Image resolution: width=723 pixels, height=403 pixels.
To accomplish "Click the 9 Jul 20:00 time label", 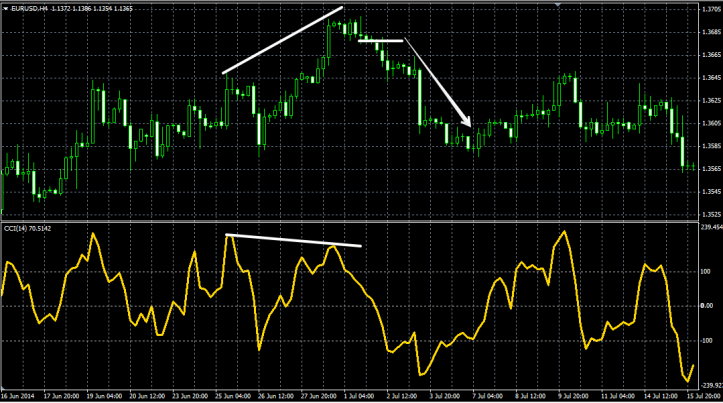I will [x=574, y=396].
